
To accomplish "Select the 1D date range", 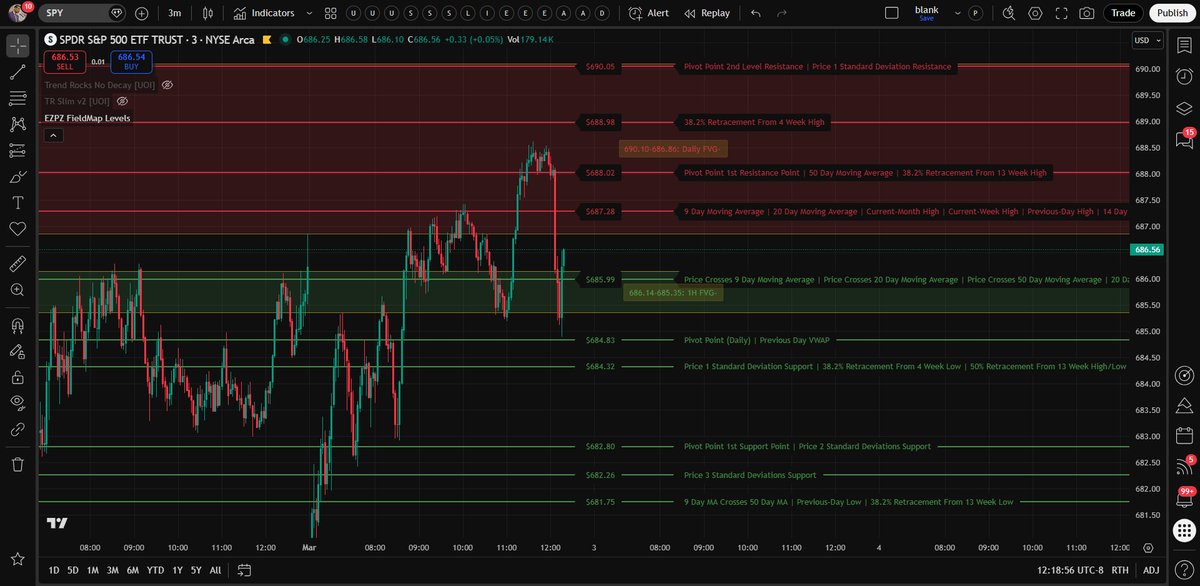I will tap(54, 570).
